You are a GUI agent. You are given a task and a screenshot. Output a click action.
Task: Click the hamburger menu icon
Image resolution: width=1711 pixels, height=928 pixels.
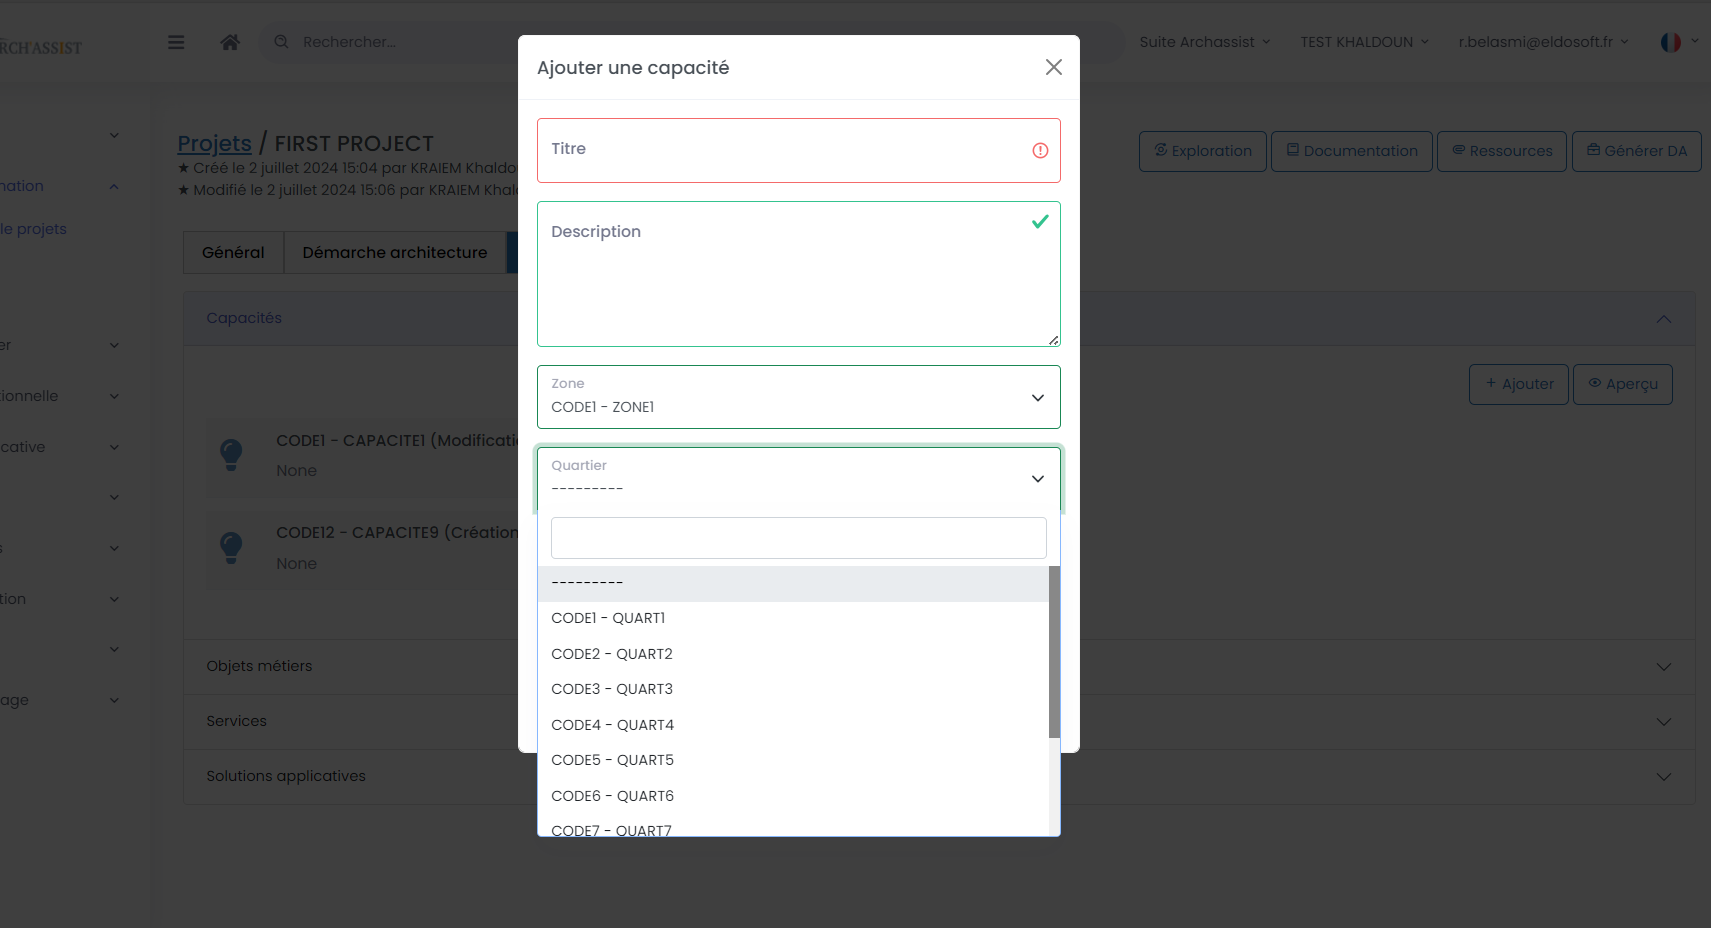[176, 42]
